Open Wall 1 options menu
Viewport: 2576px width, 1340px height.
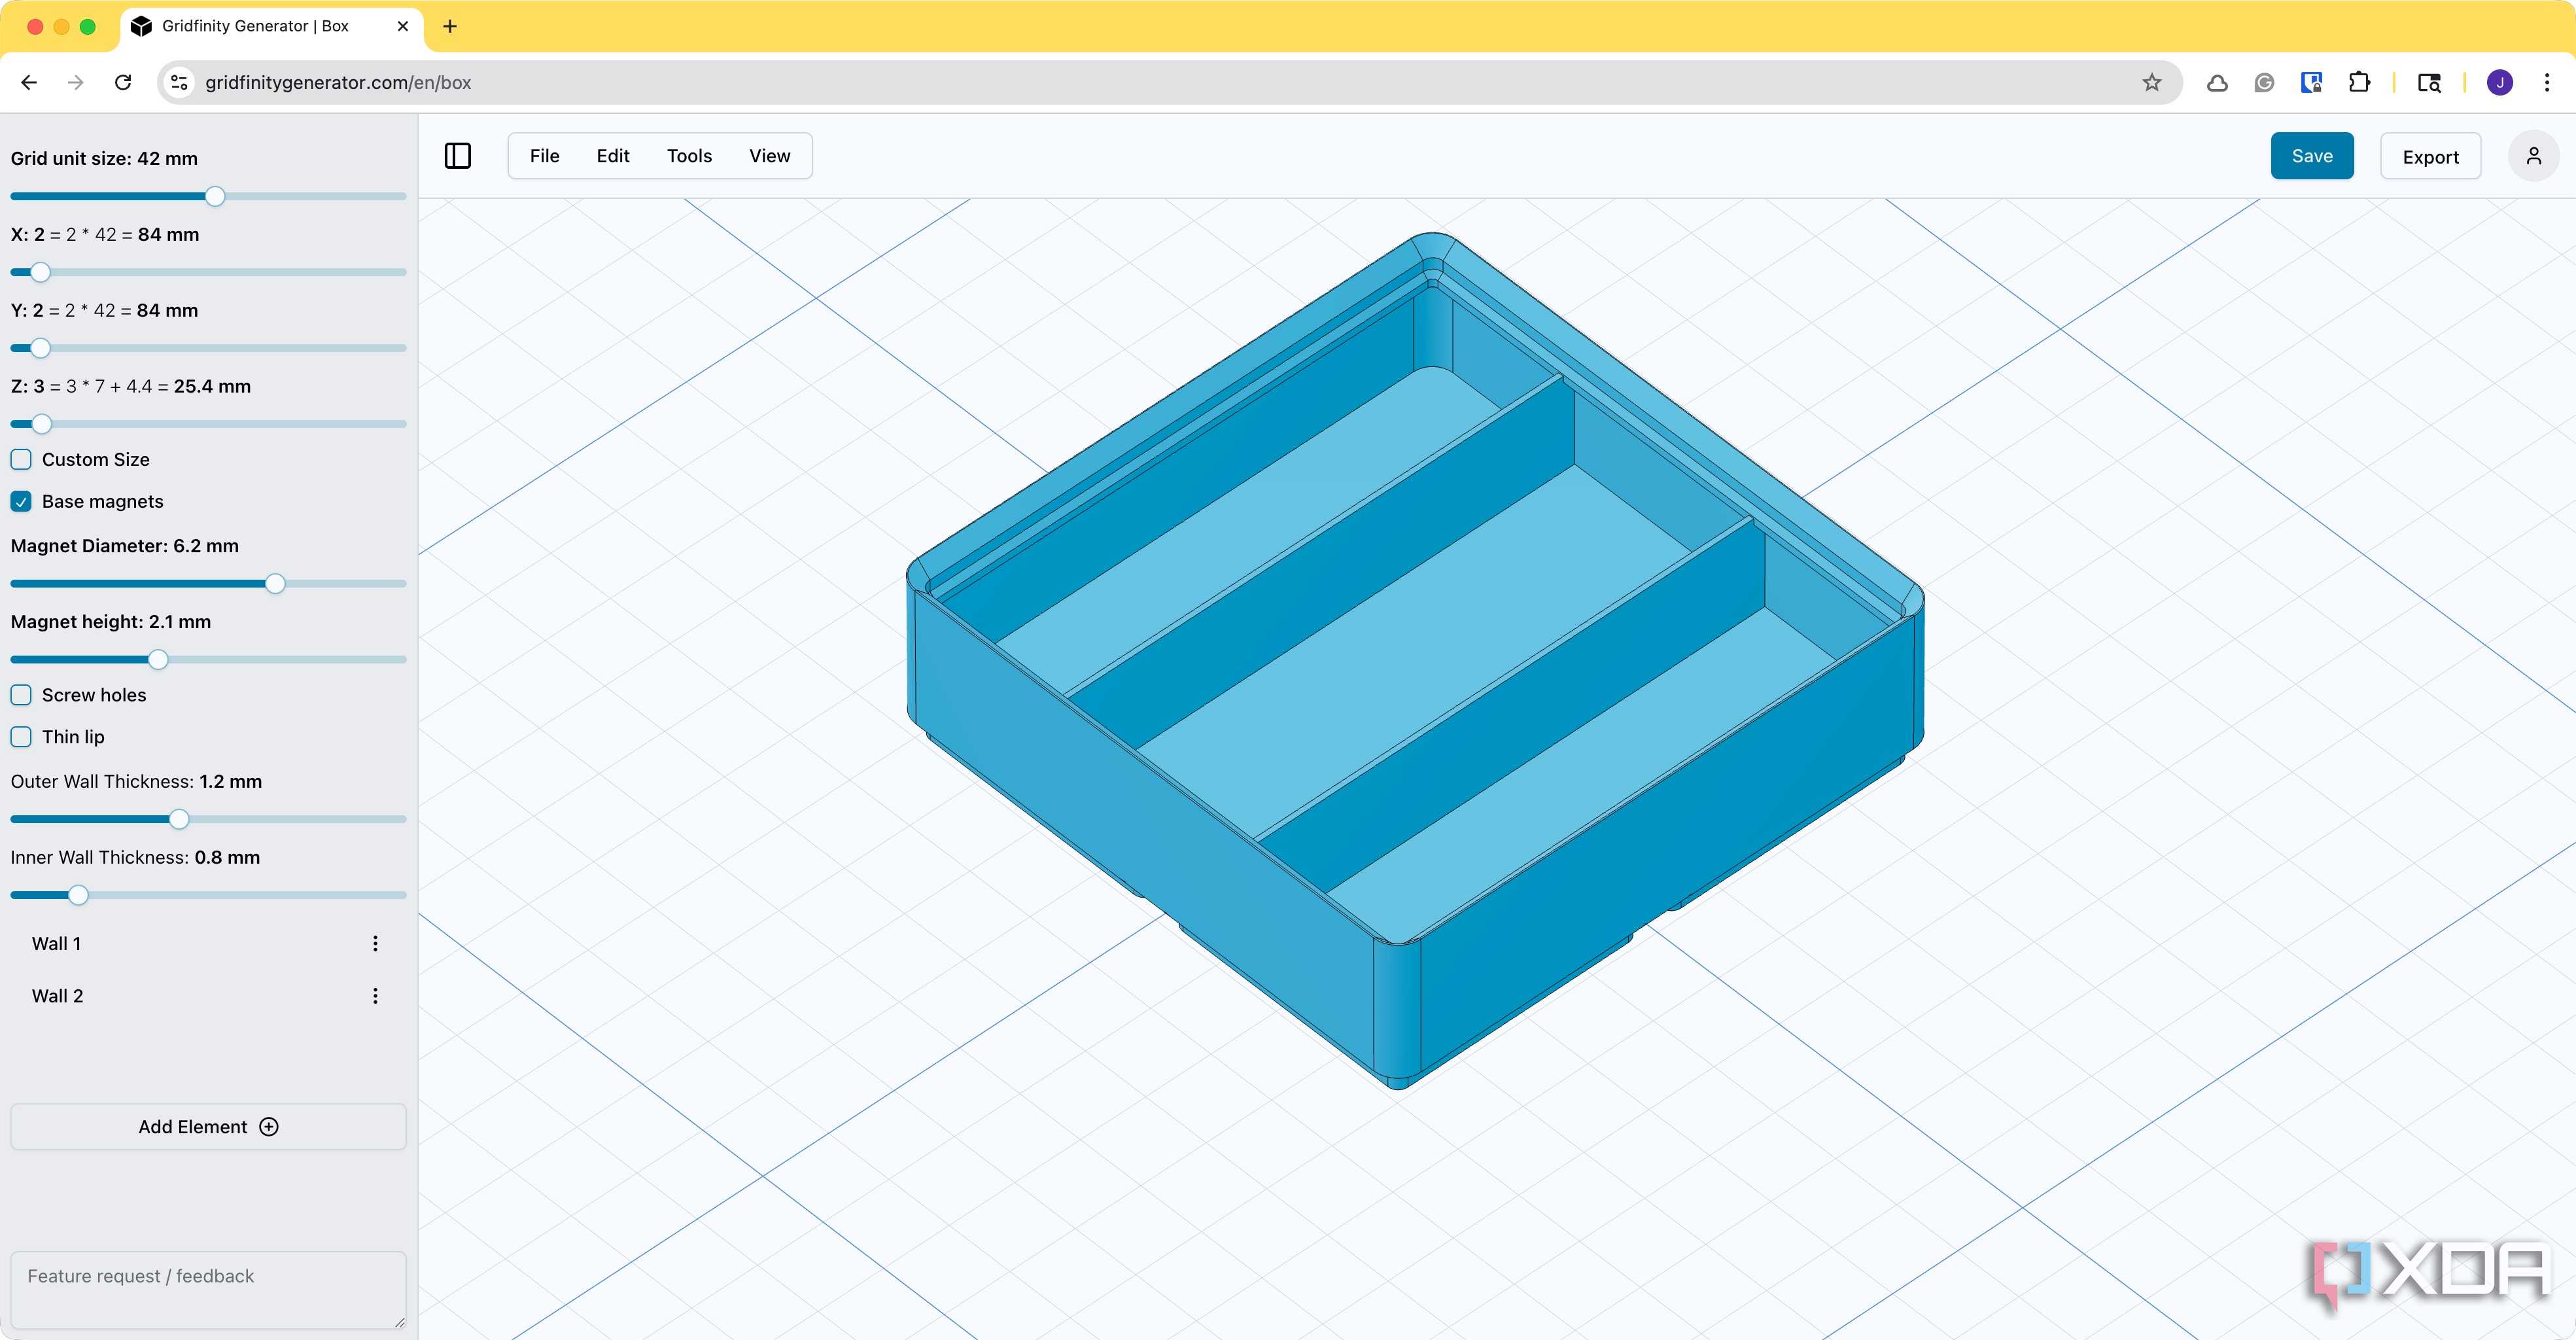tap(375, 943)
